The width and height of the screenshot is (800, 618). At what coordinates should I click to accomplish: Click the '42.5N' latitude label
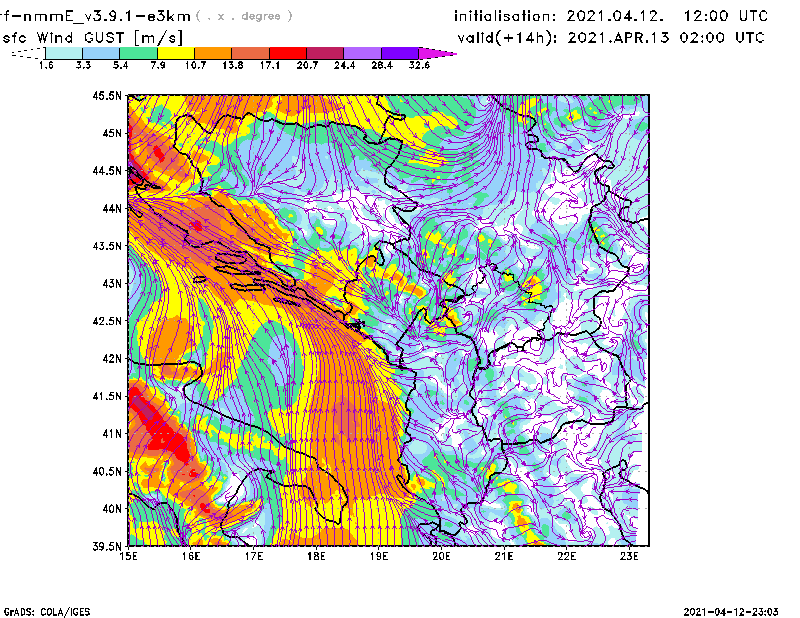(107, 321)
